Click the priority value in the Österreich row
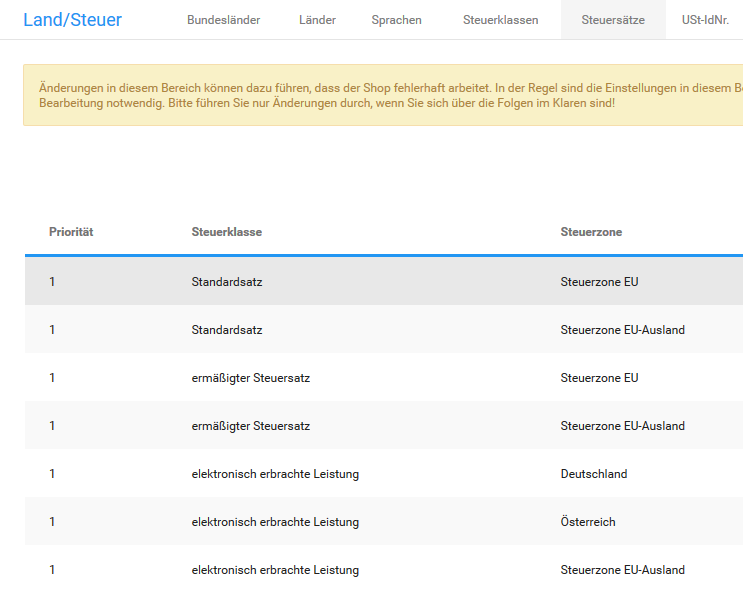743x601 pixels. point(52,522)
